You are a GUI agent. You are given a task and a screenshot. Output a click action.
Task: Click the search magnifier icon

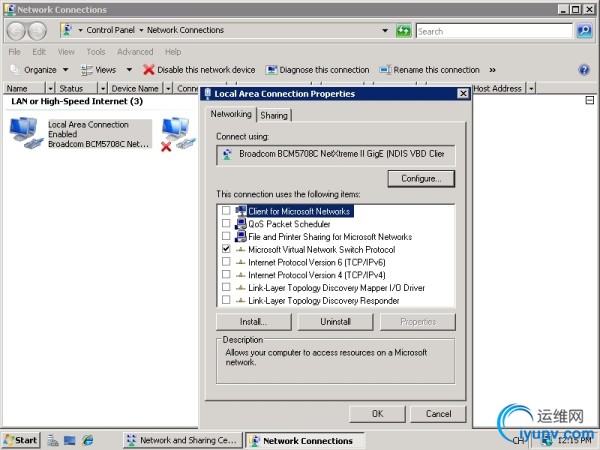click(584, 31)
